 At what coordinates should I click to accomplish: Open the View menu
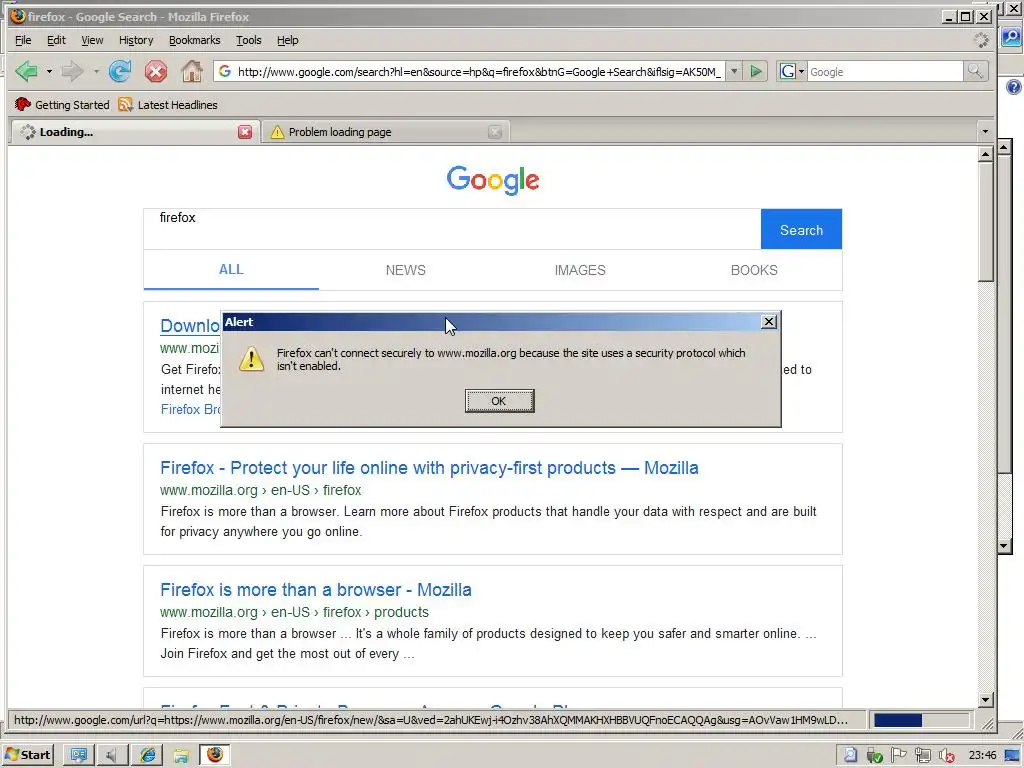click(92, 40)
